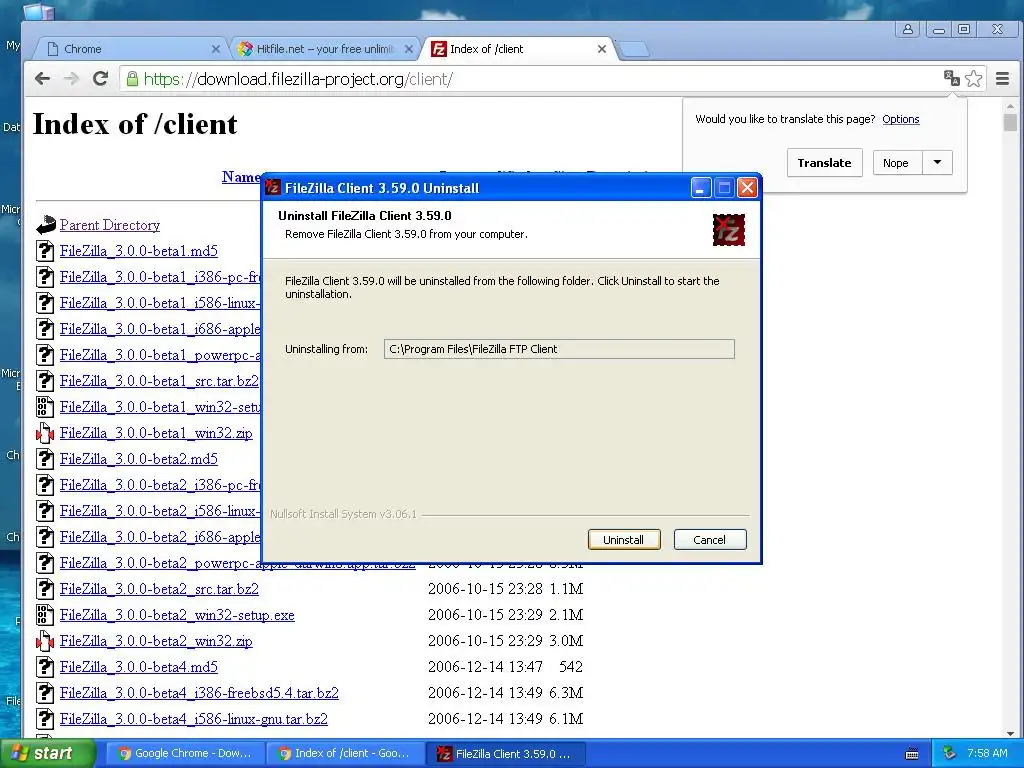Viewport: 1024px width, 768px height.
Task: Click the 2006-12-14 13:47 date for beta4.md5
Action: coord(485,667)
